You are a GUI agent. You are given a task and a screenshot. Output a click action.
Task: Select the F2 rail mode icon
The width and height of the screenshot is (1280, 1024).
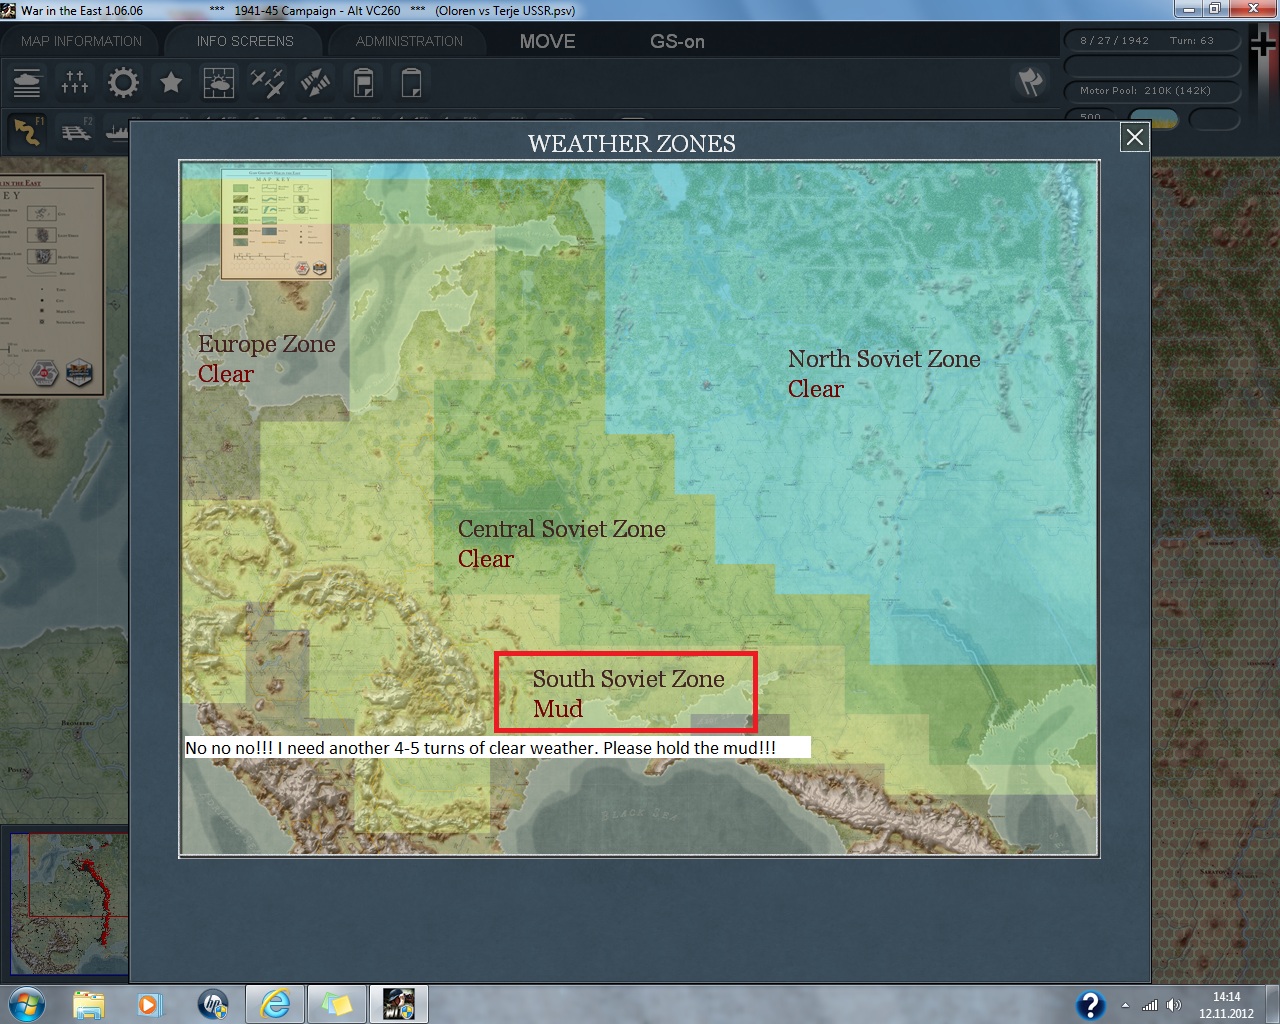click(x=76, y=130)
